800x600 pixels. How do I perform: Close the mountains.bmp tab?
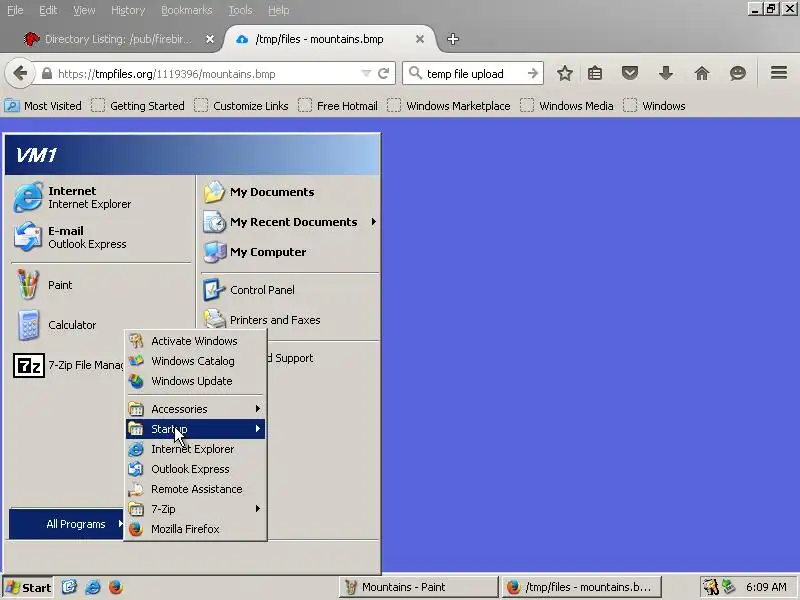tap(419, 39)
